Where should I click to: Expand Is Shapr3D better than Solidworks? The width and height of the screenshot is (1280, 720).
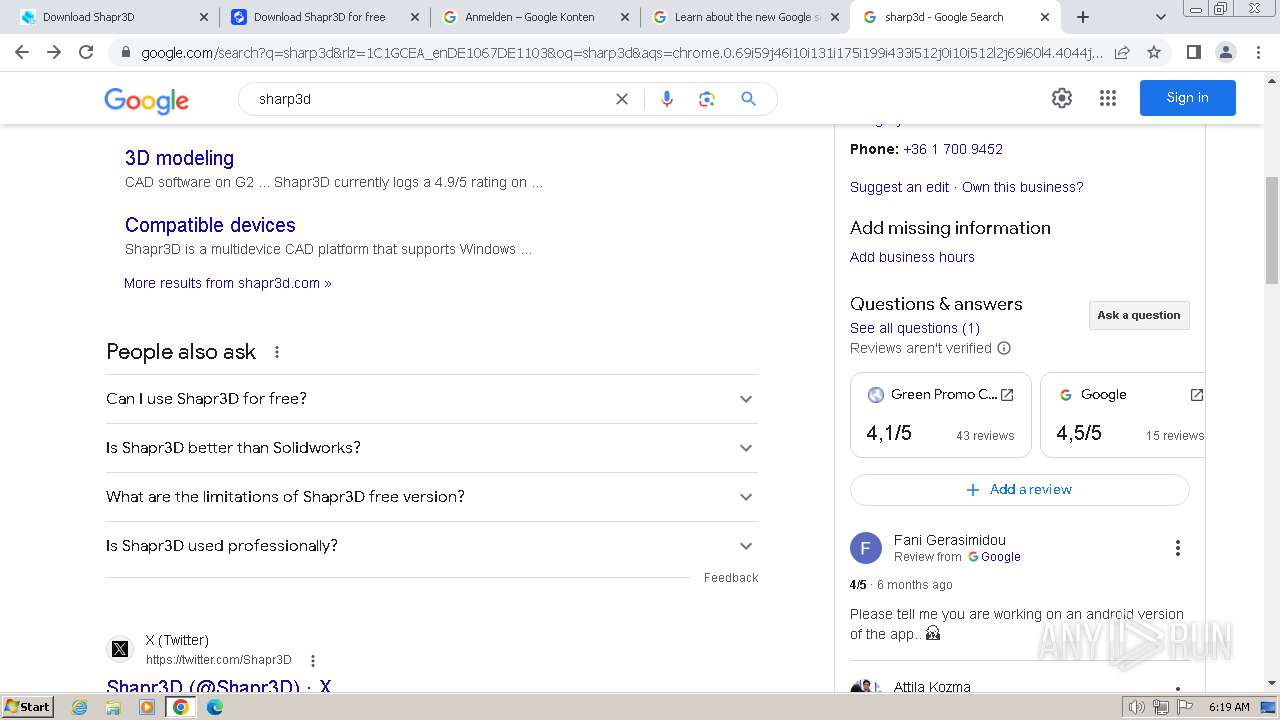[x=432, y=448]
